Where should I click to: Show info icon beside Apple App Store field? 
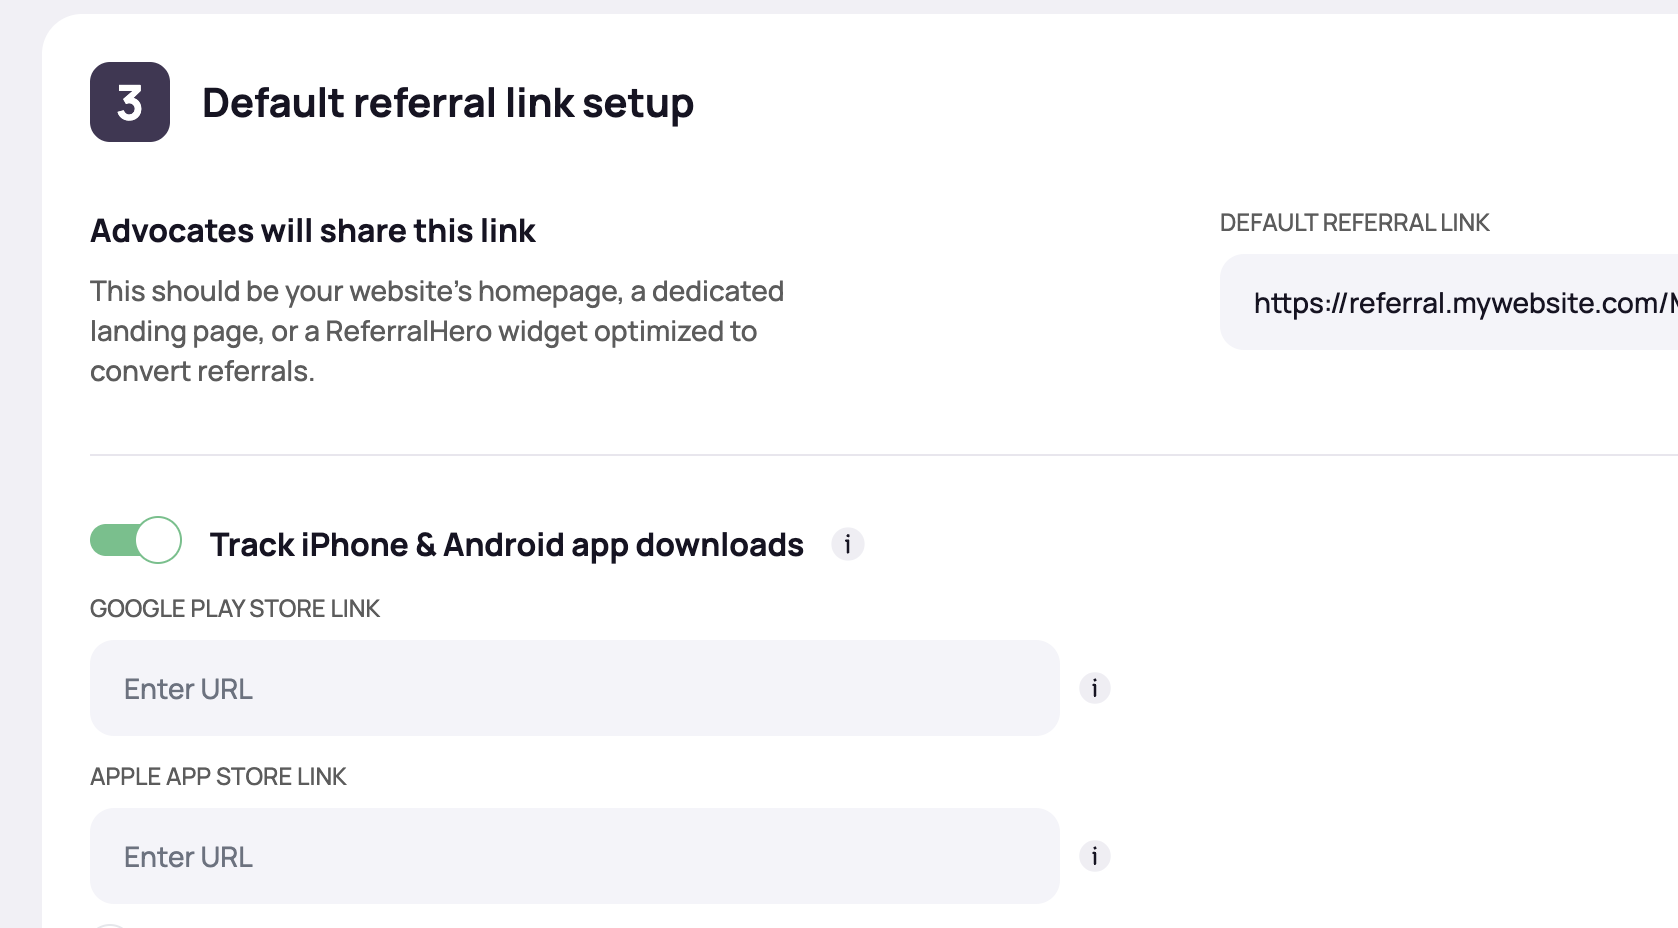click(1094, 856)
